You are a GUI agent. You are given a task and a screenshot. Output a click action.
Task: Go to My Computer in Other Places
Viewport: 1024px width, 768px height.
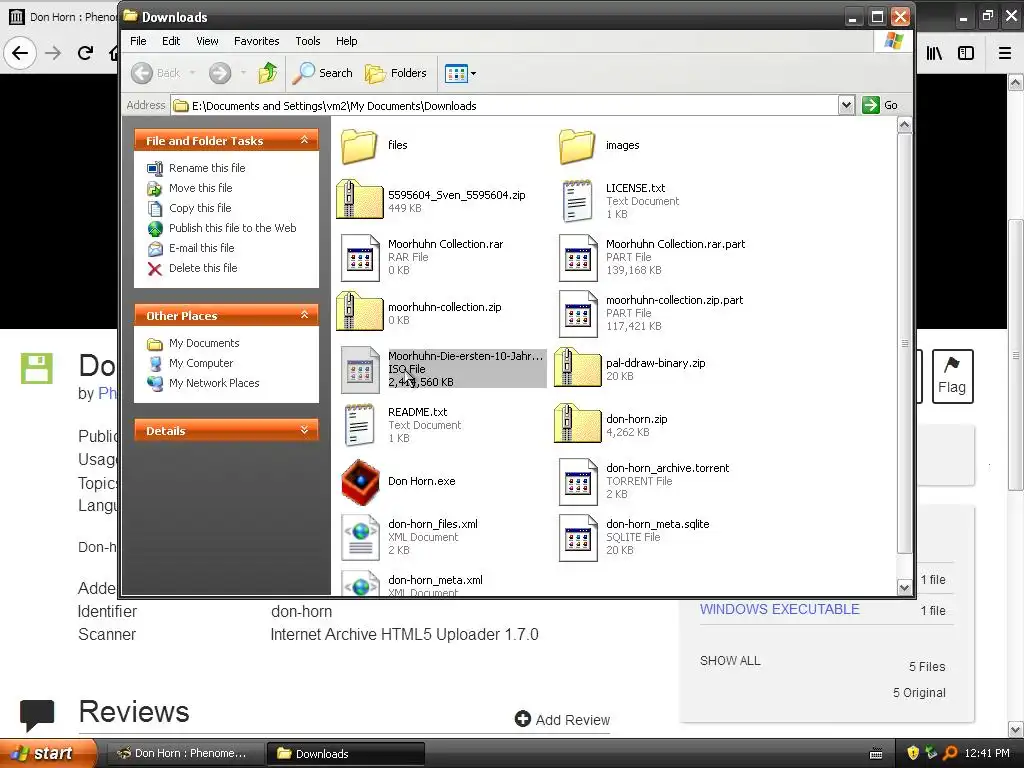(201, 363)
